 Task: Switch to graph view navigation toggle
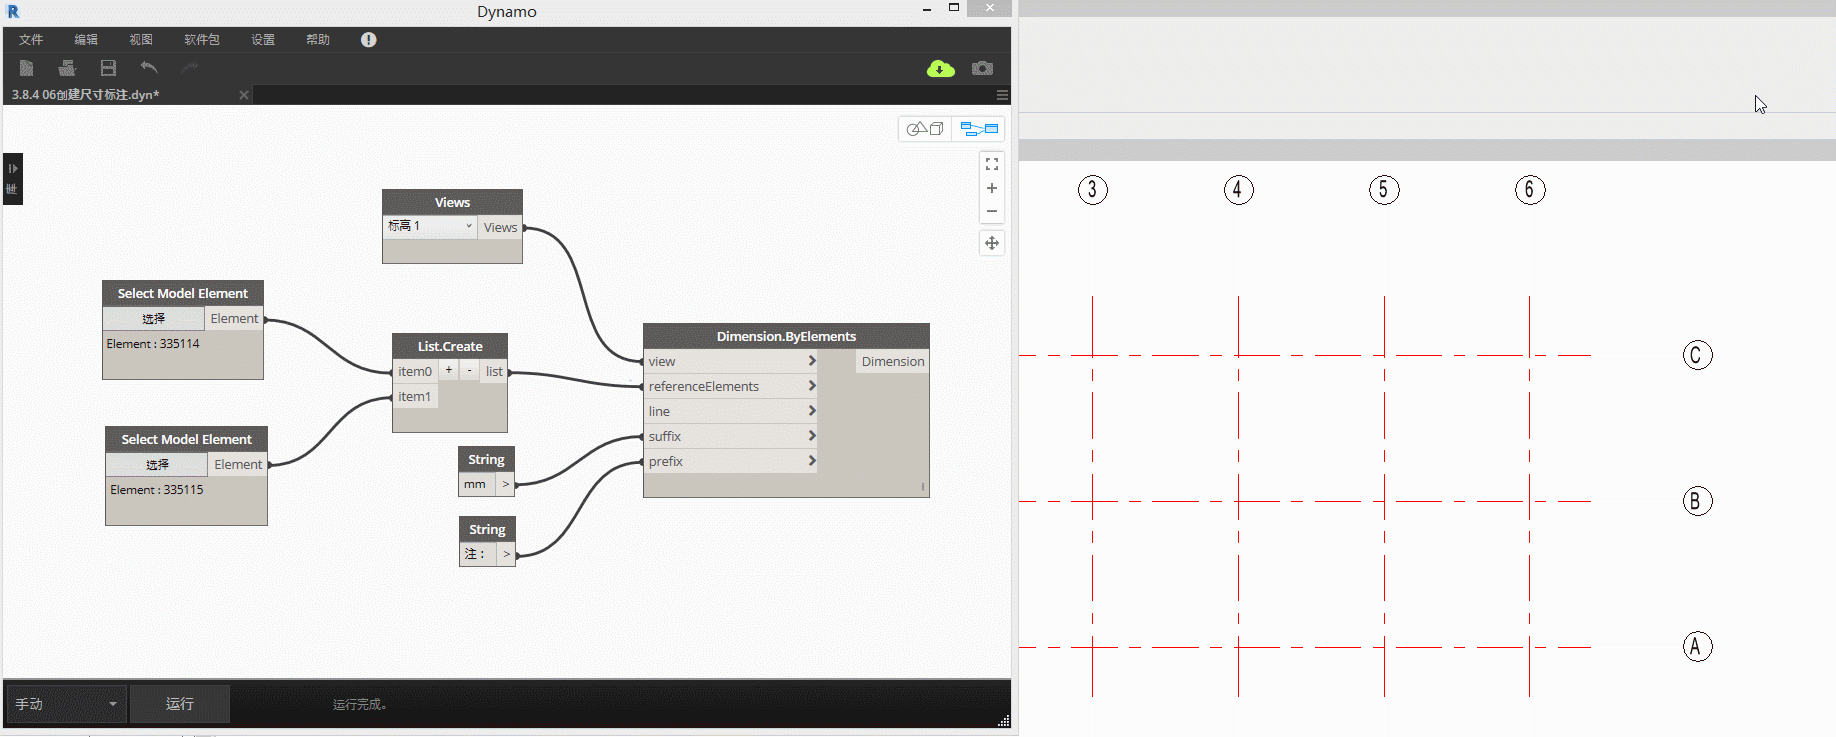coord(979,129)
